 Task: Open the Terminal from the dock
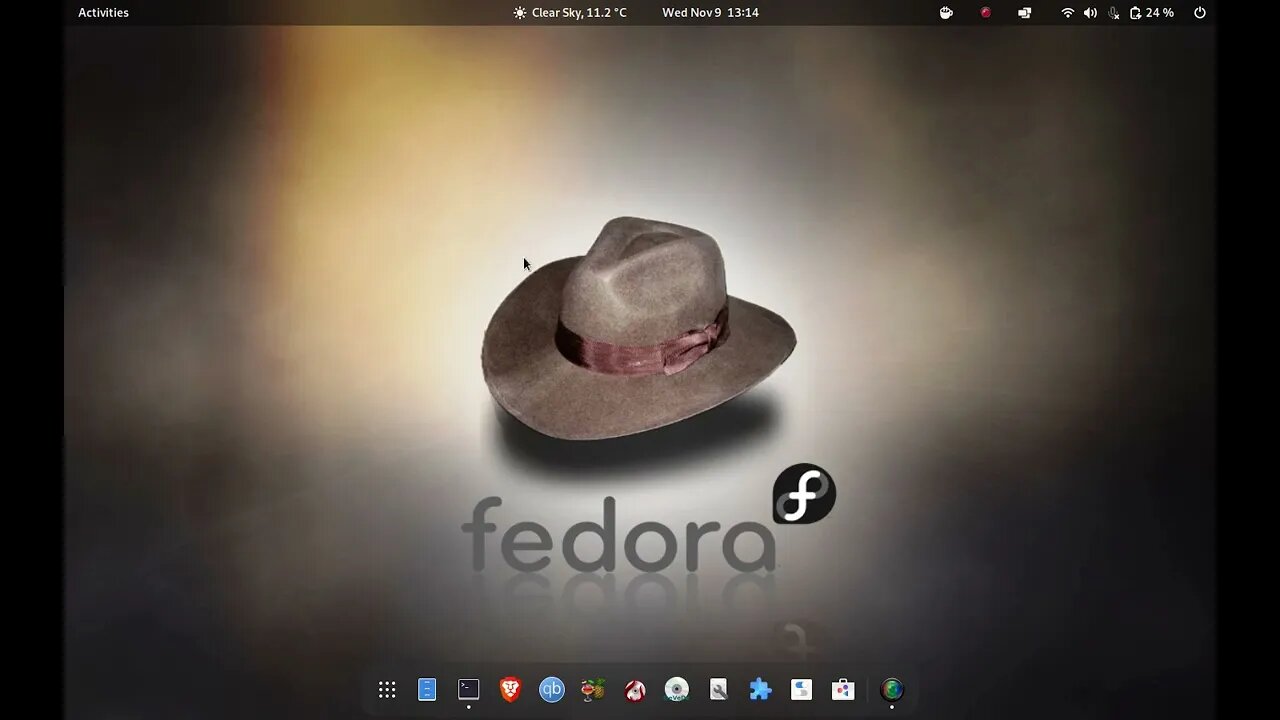pos(469,689)
